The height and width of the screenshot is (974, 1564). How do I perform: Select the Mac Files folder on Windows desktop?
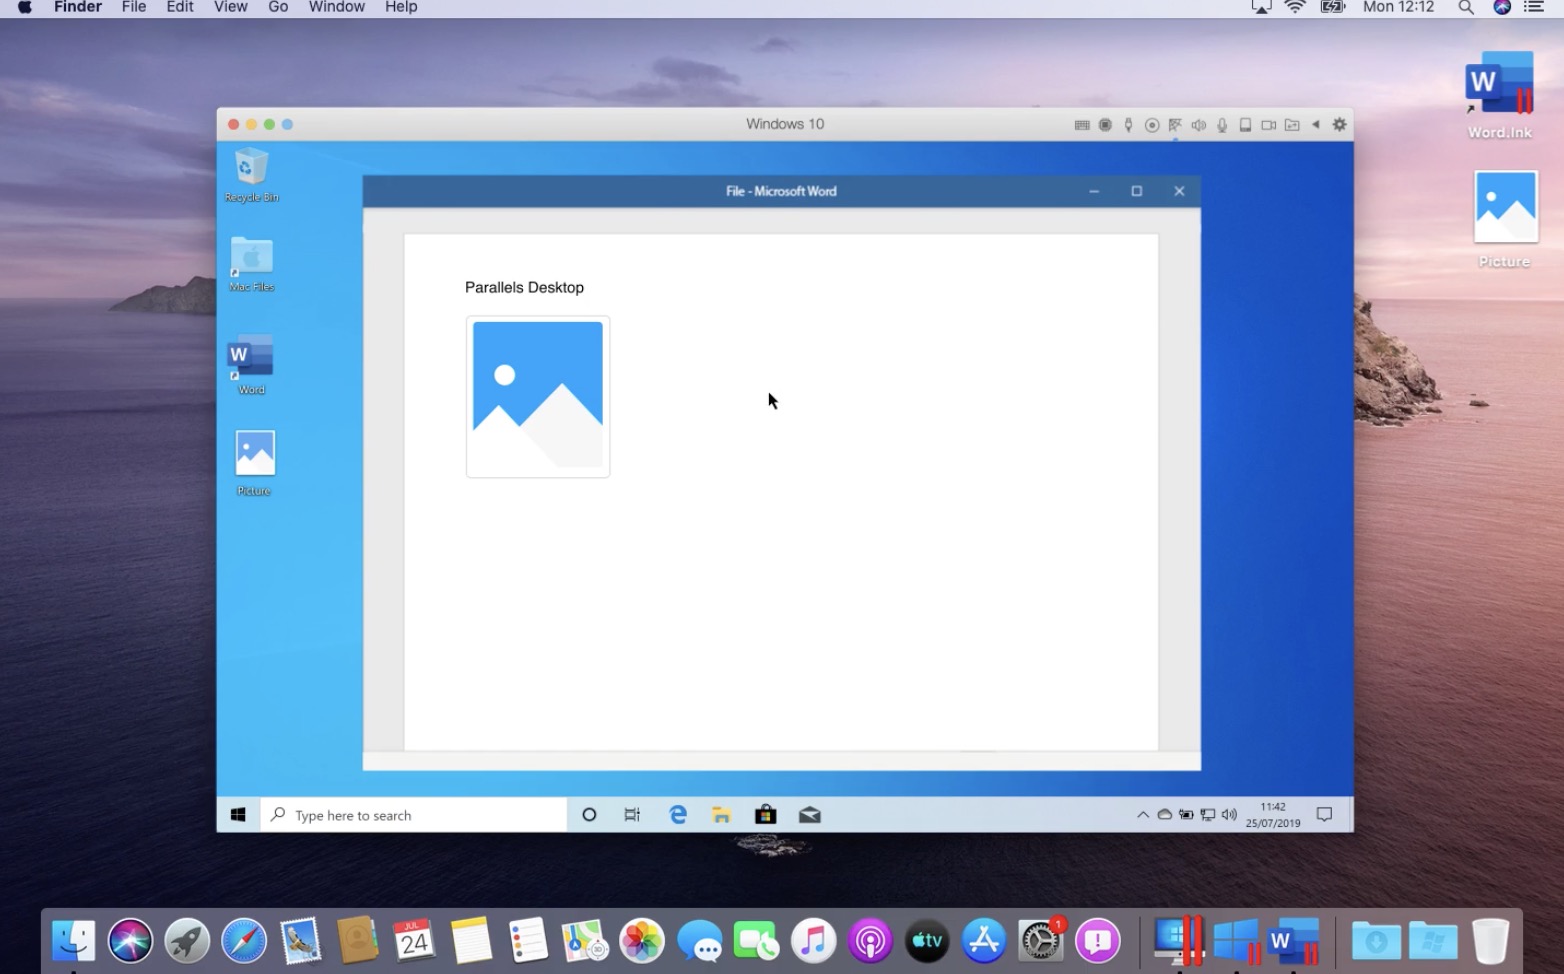(x=252, y=264)
